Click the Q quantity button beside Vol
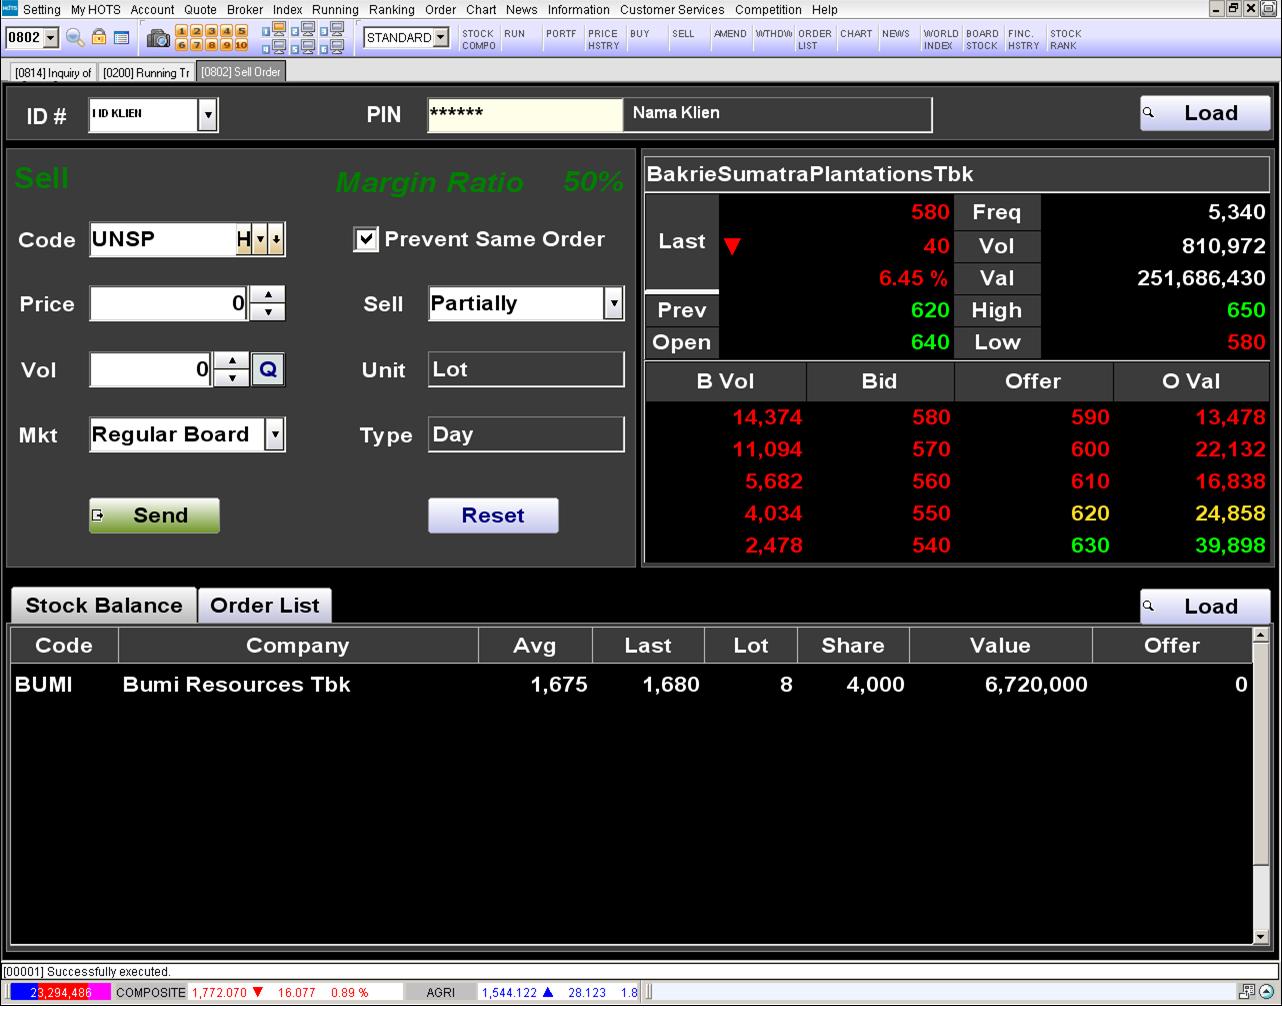Viewport: 1282px width, 1027px height. [267, 370]
